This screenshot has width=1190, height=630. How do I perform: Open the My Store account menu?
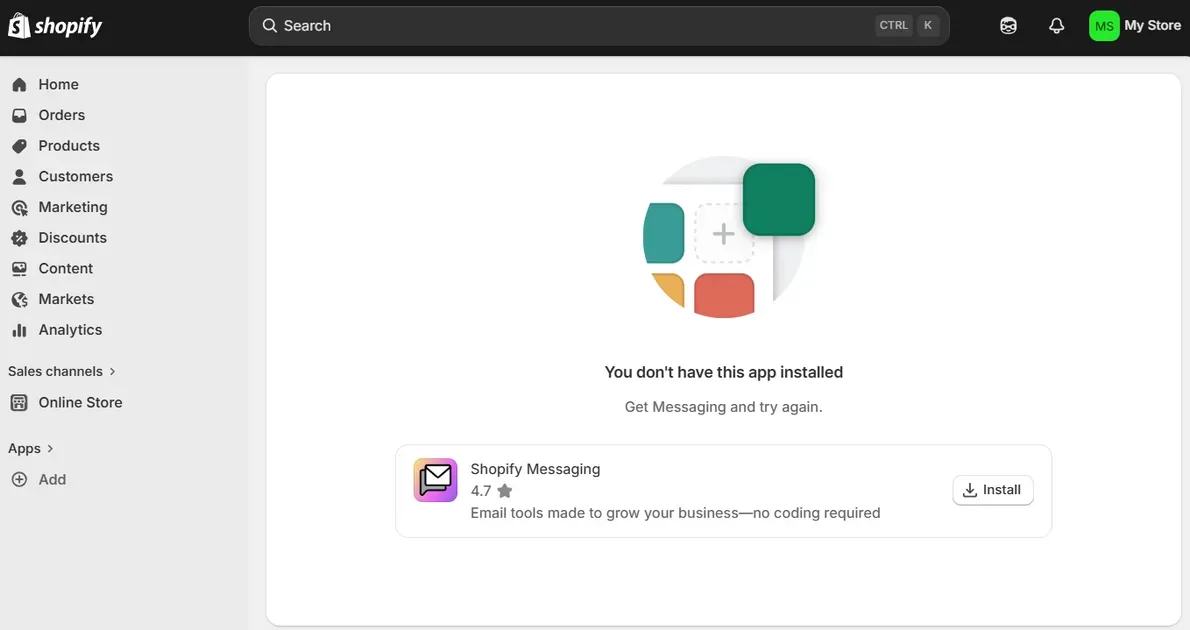(1135, 26)
